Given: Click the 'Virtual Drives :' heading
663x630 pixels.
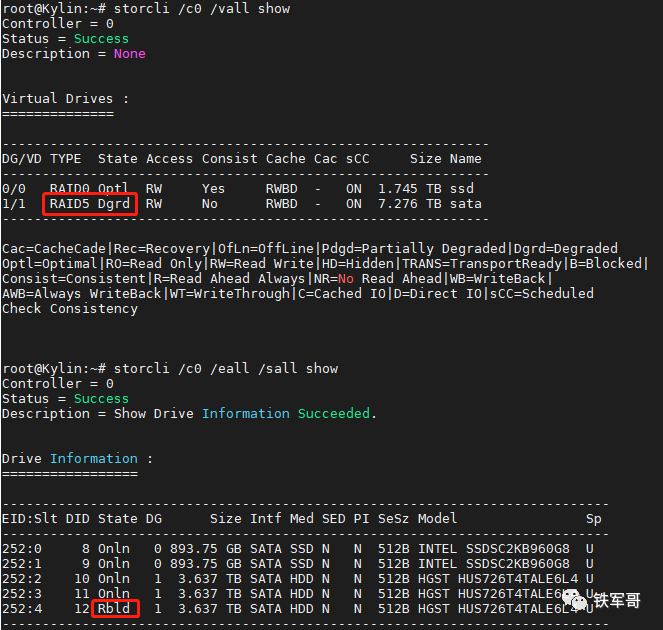Looking at the screenshot, I should click(66, 99).
